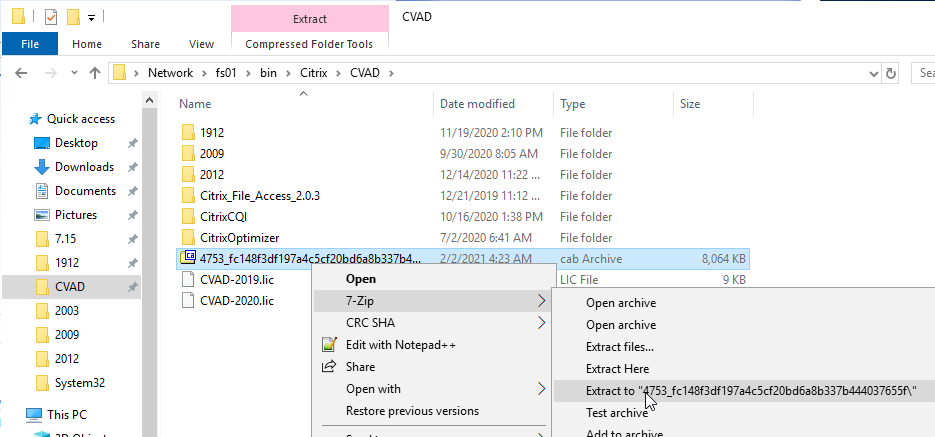Screen dimensions: 935x437
Task: Click CVAD in the address breadcrumb
Action: point(364,73)
